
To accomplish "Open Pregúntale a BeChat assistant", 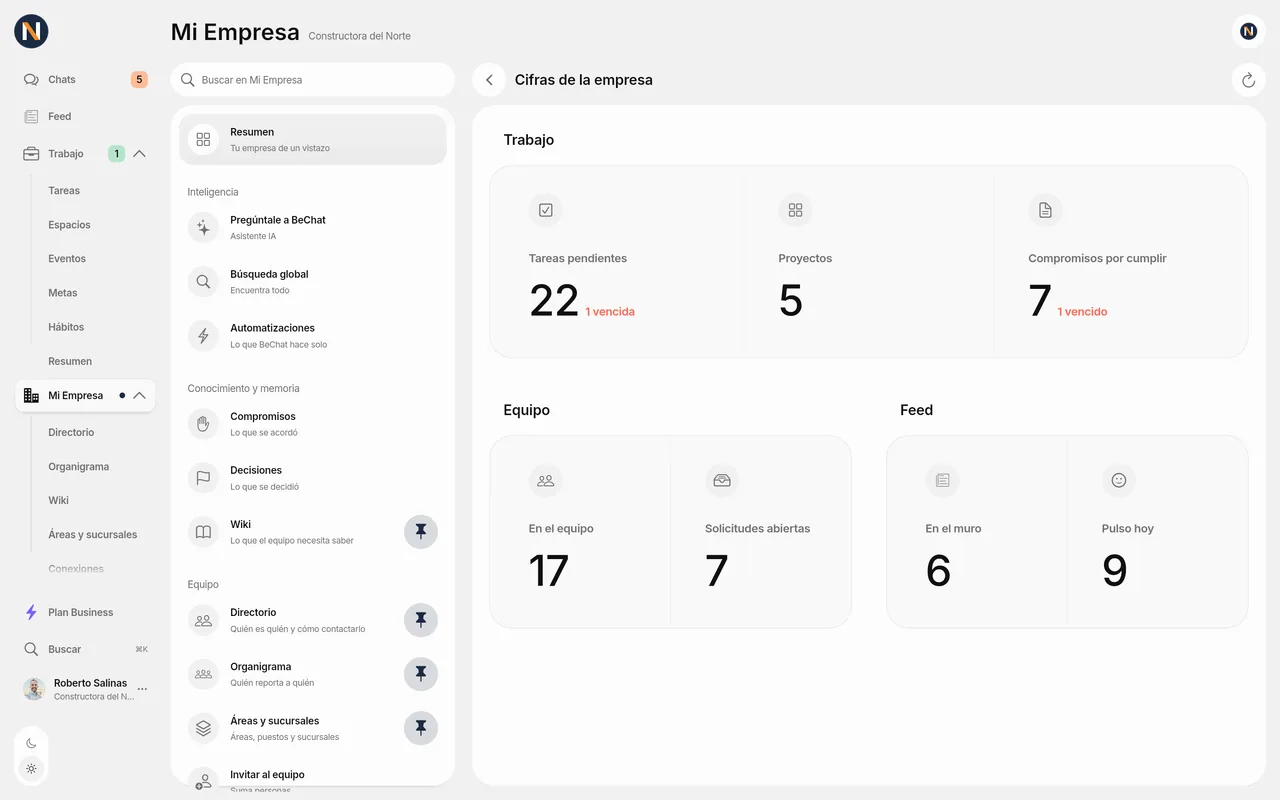I will (x=313, y=227).
